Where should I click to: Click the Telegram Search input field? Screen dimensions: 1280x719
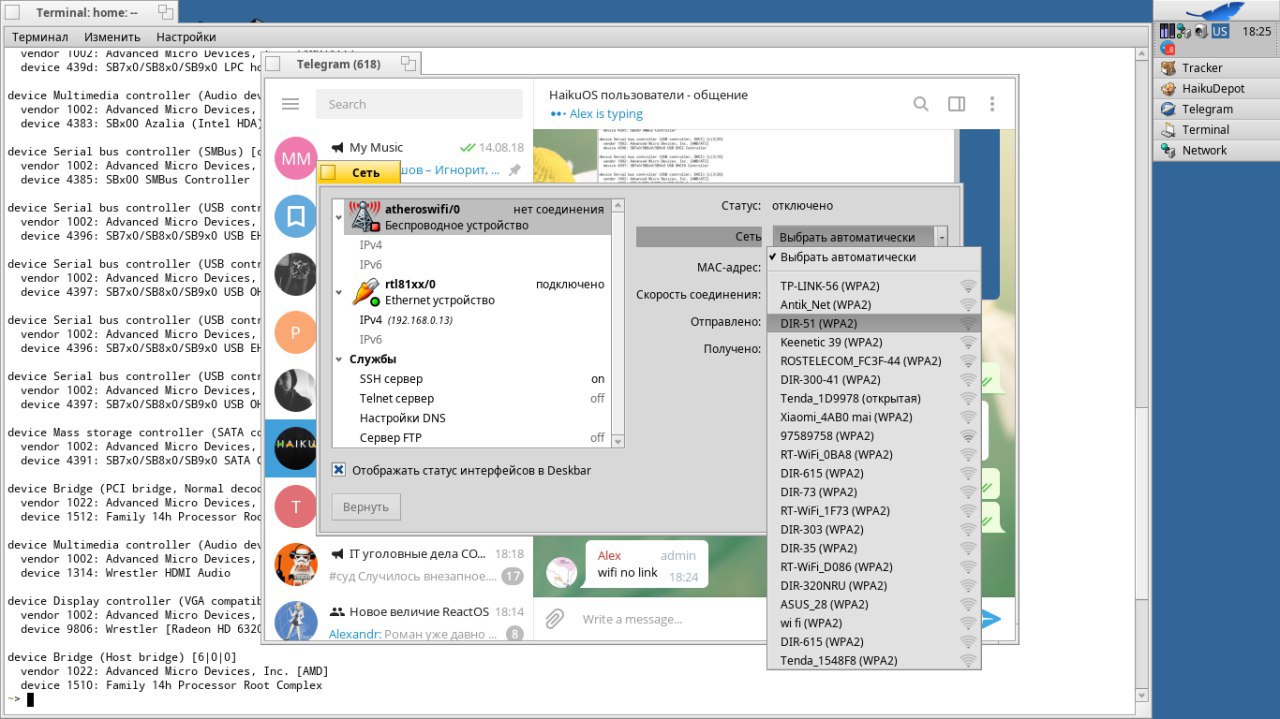(x=419, y=104)
